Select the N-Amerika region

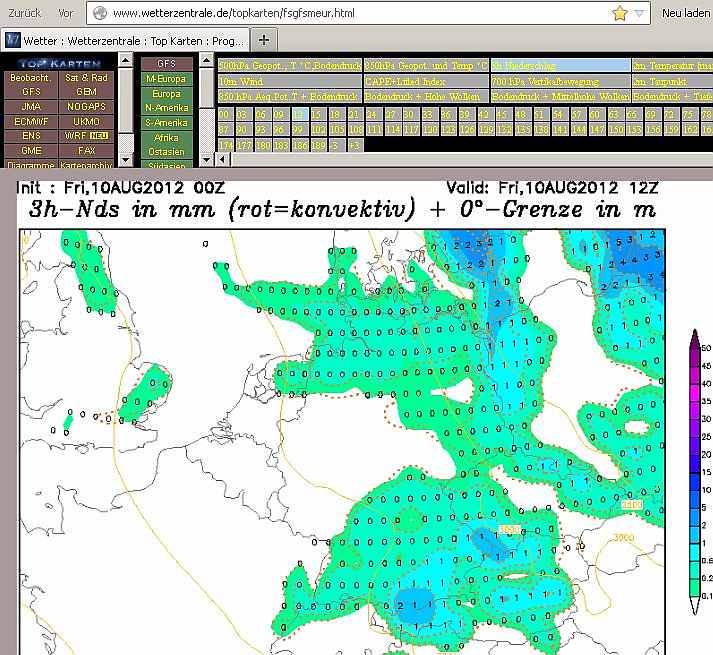(x=167, y=107)
